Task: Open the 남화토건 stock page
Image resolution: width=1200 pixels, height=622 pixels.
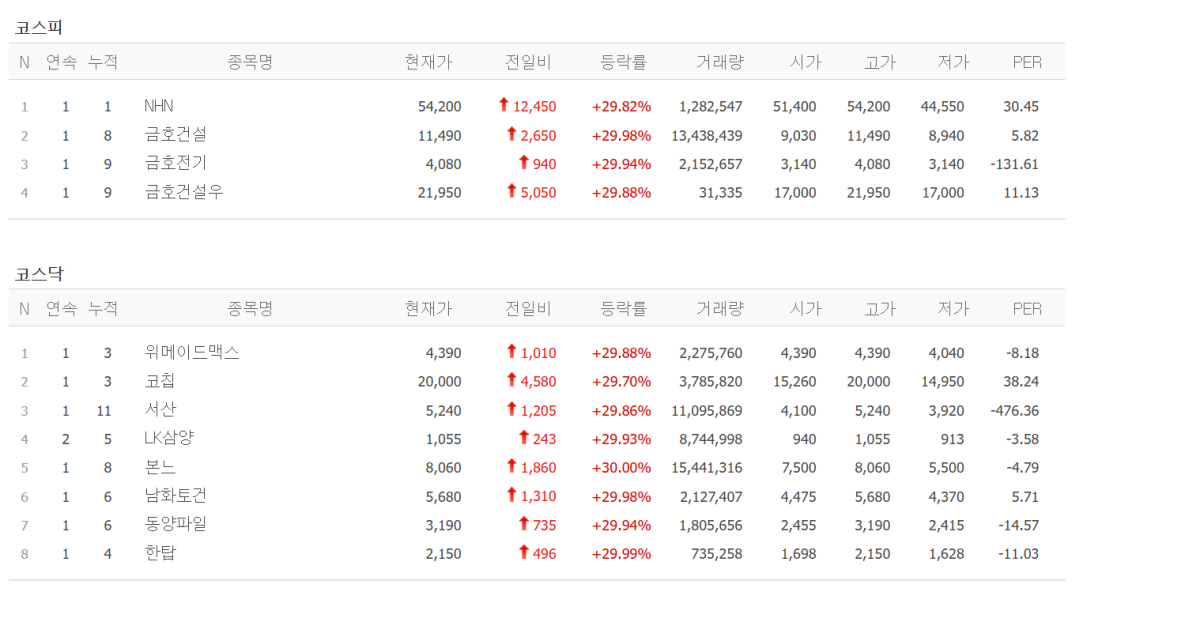Action: (176, 496)
